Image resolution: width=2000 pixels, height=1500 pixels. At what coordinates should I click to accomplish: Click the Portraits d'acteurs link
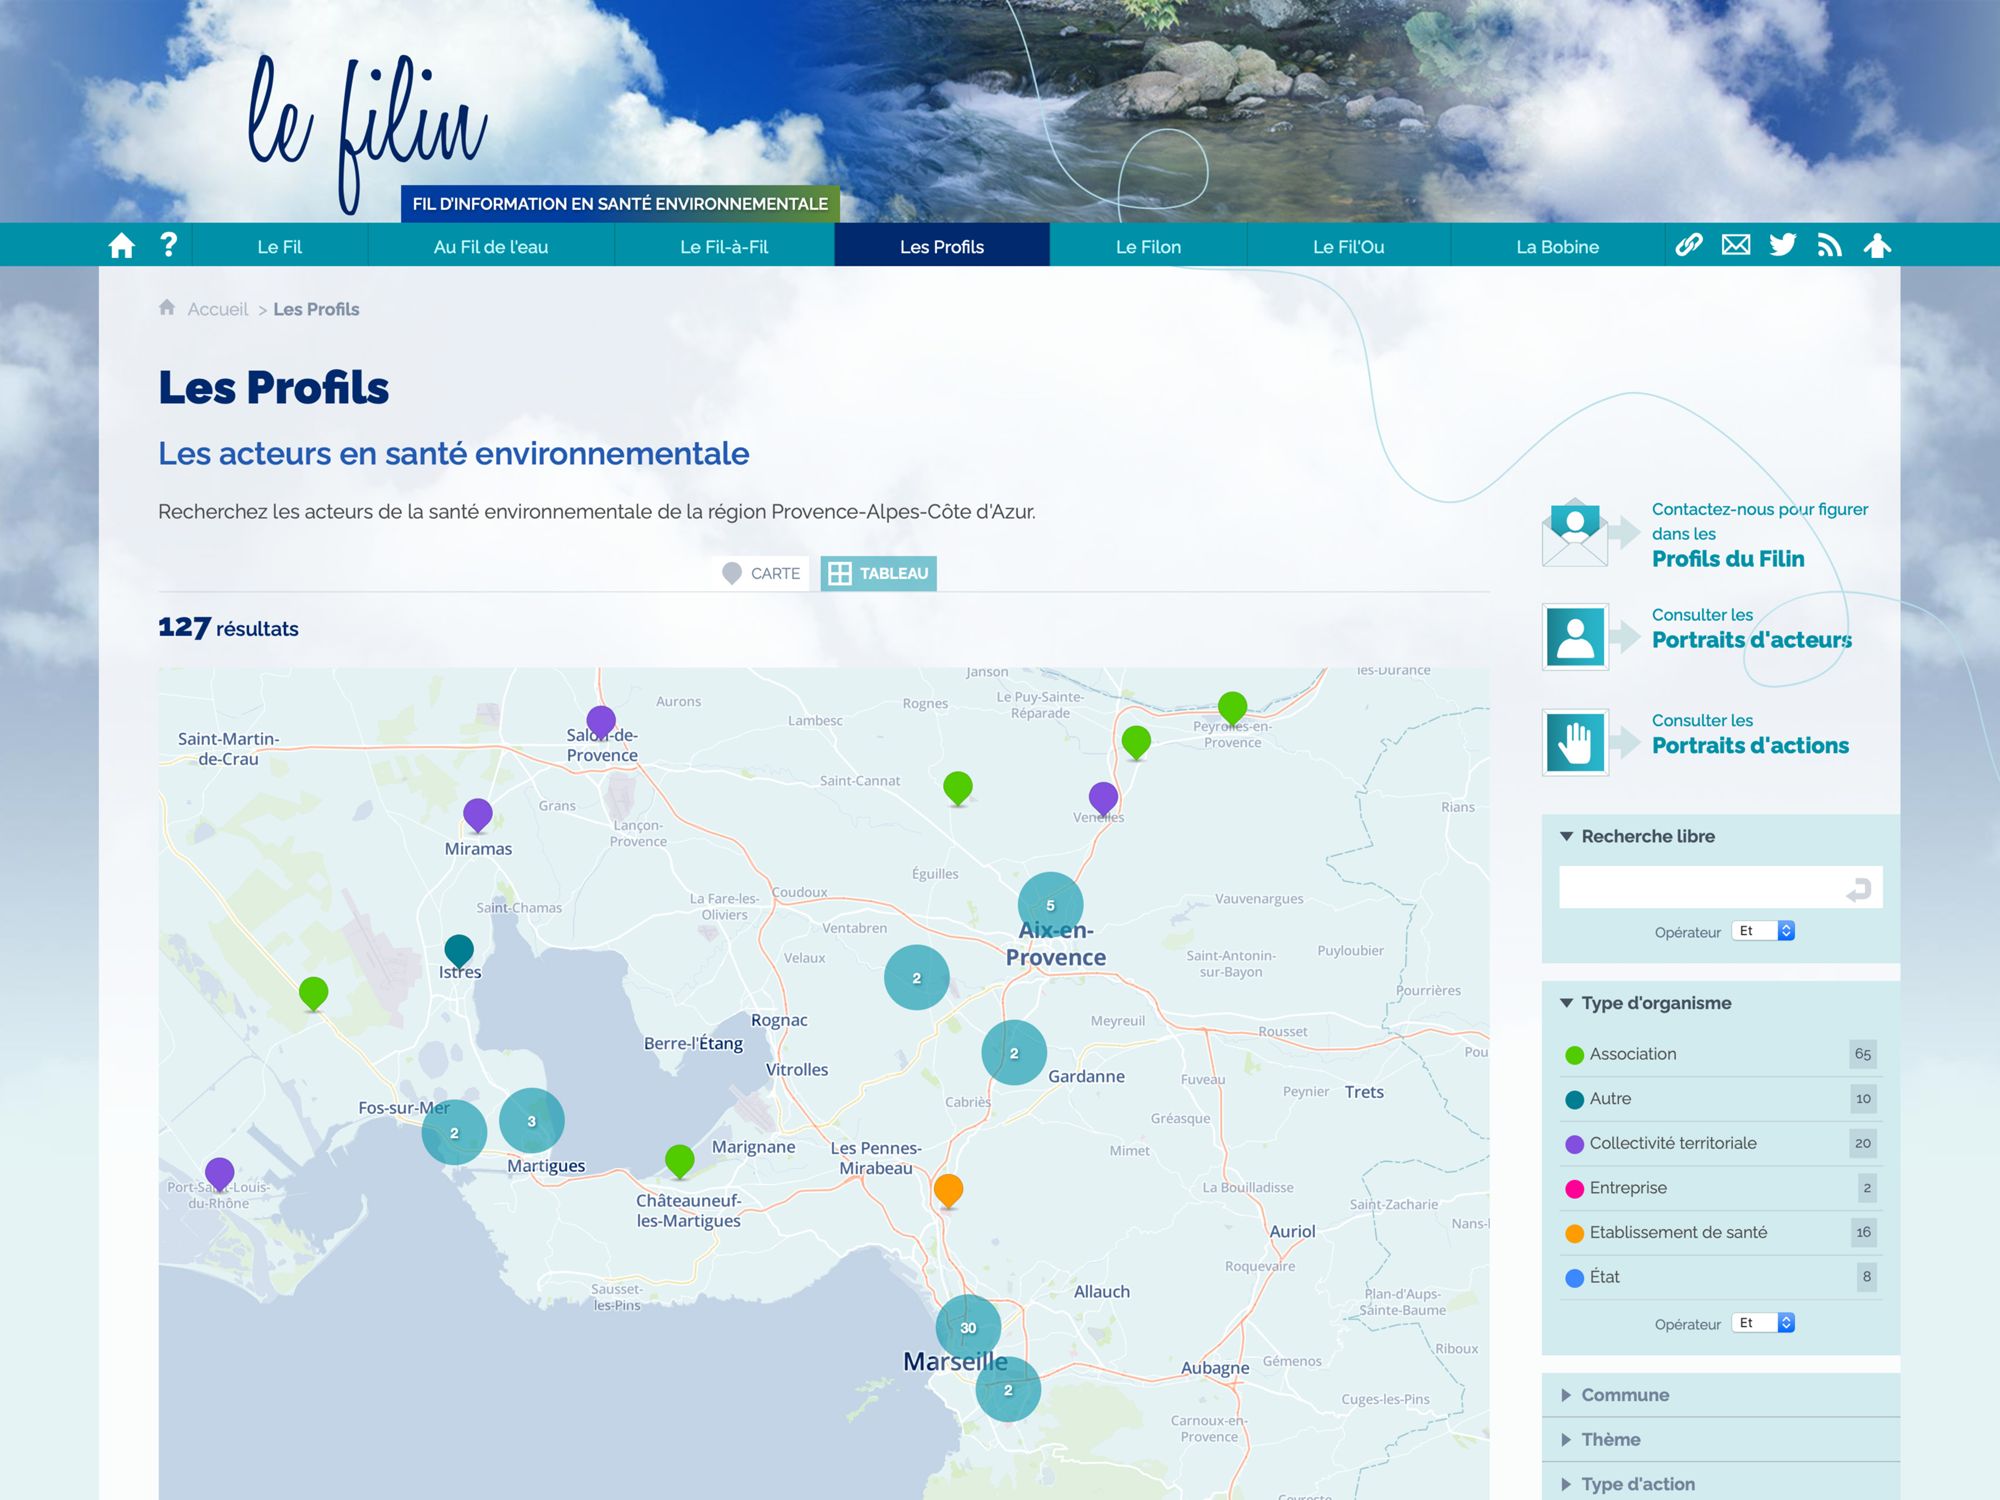coord(1751,639)
